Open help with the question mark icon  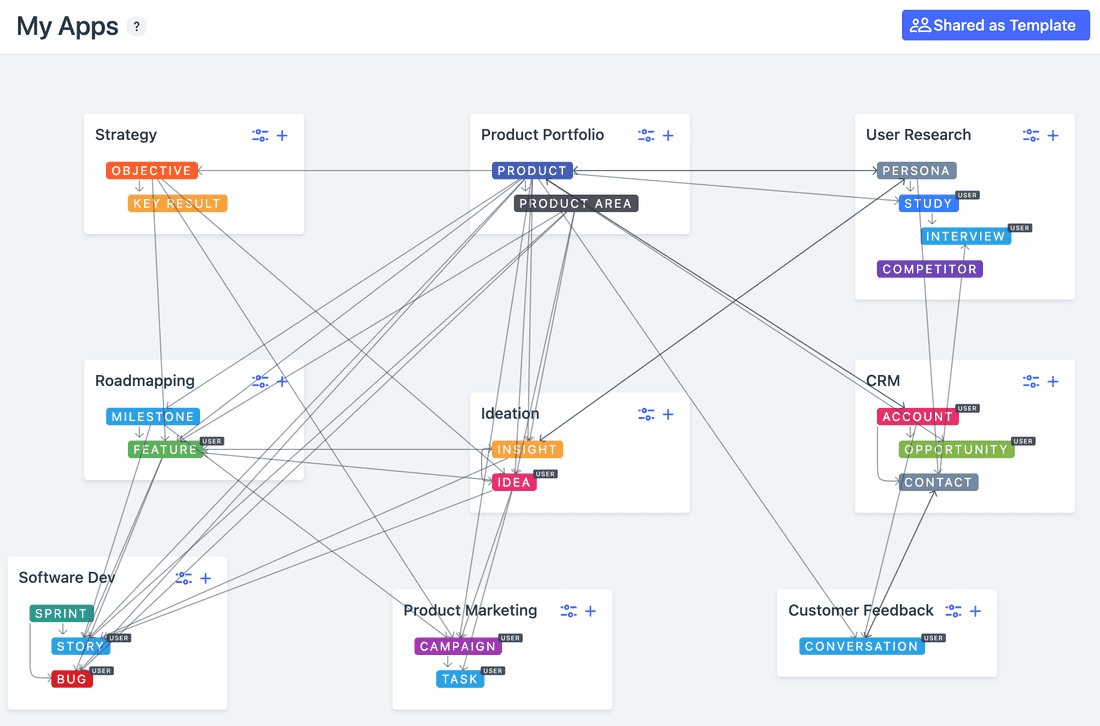pos(136,26)
